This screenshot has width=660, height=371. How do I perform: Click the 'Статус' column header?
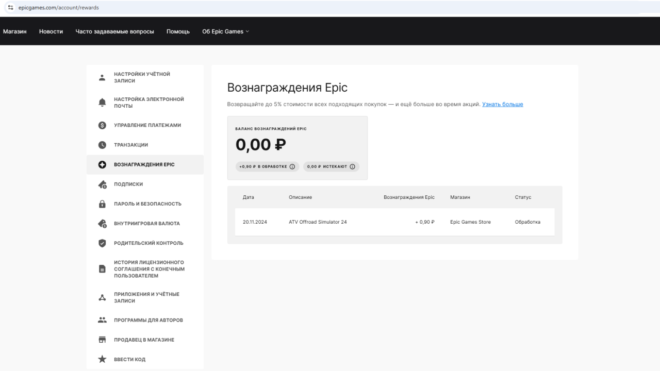pos(523,197)
